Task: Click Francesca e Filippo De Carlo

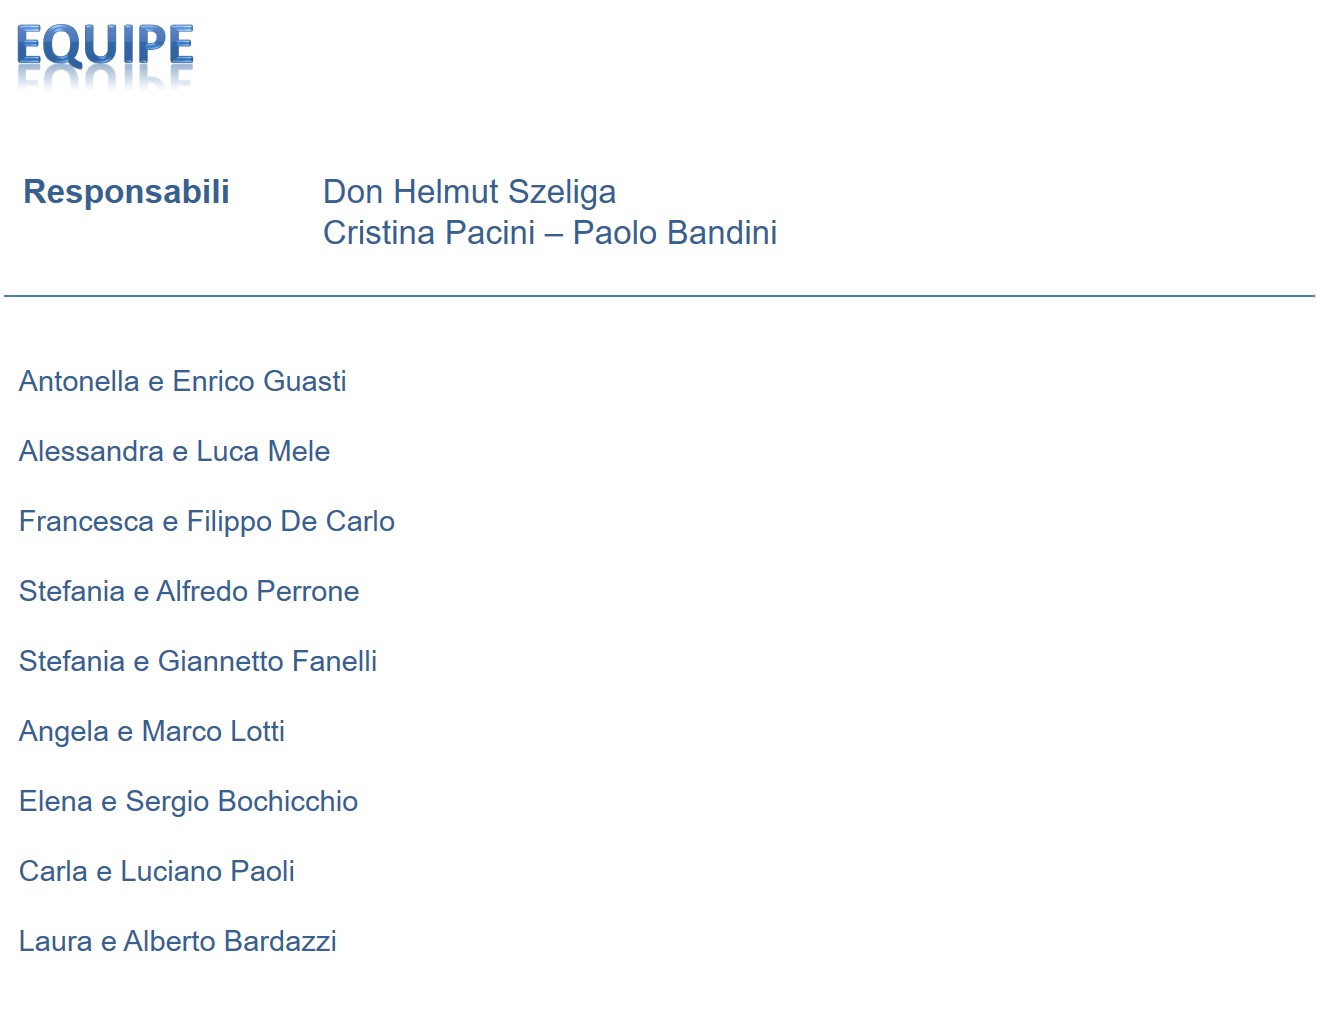Action: 207,521
